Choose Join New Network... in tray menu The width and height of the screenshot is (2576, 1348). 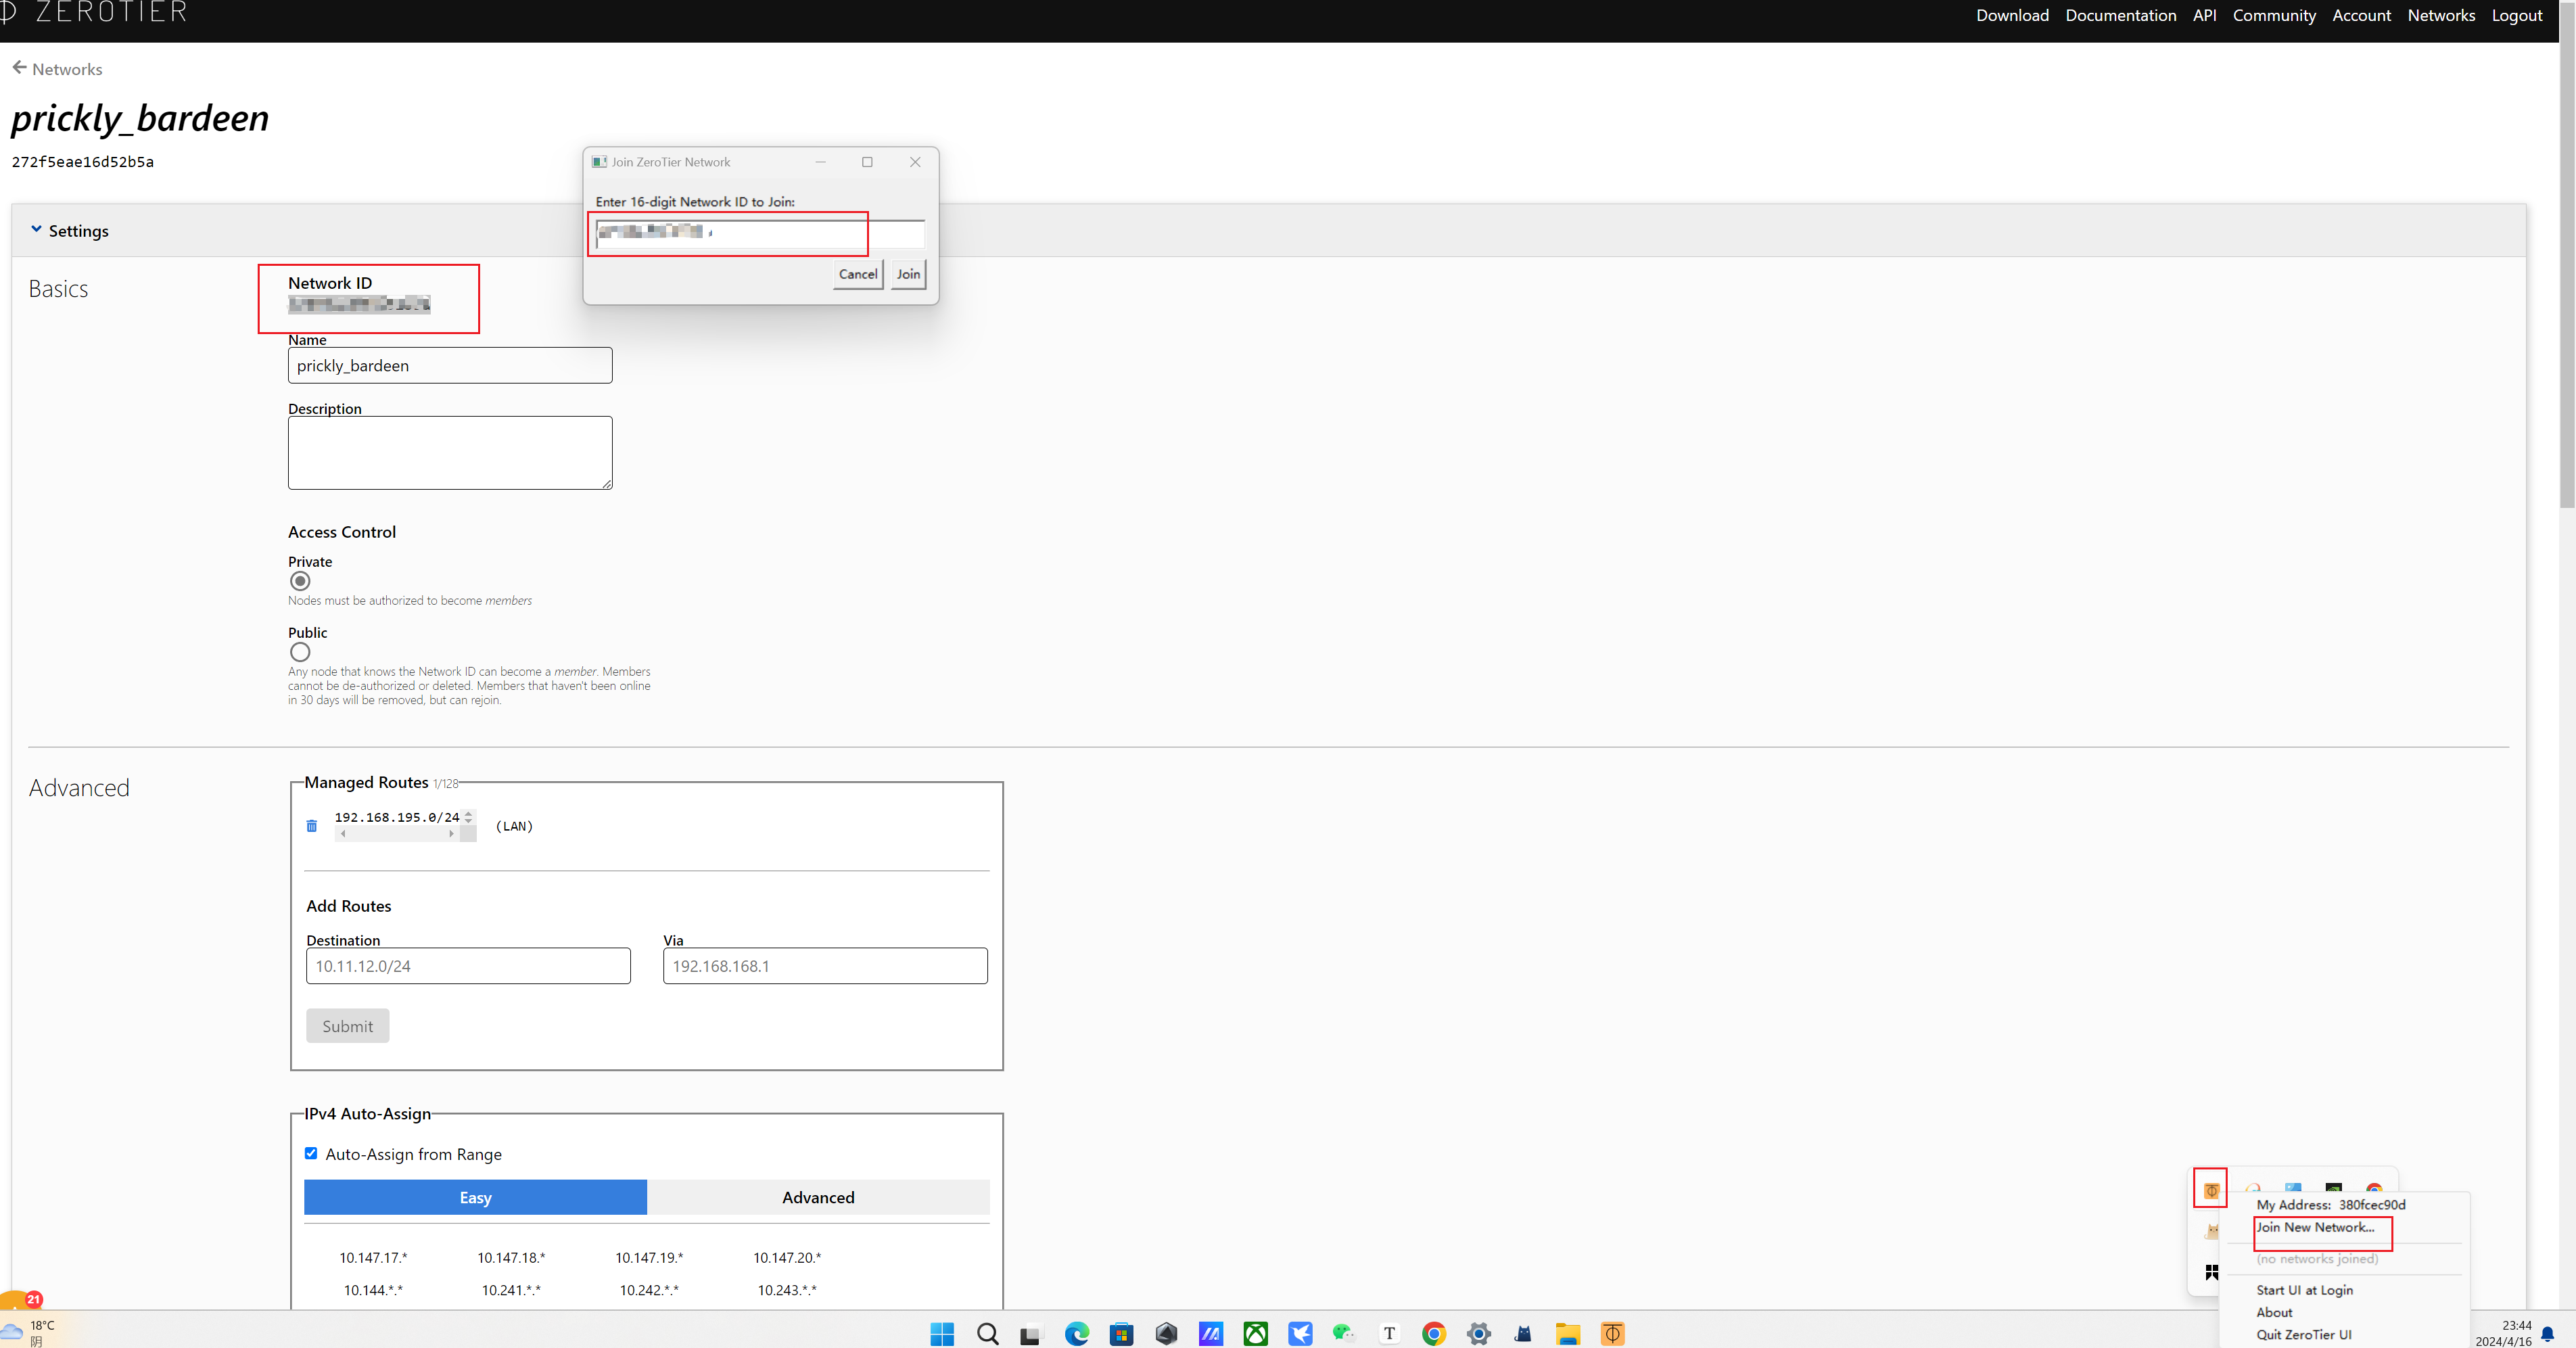point(2315,1227)
